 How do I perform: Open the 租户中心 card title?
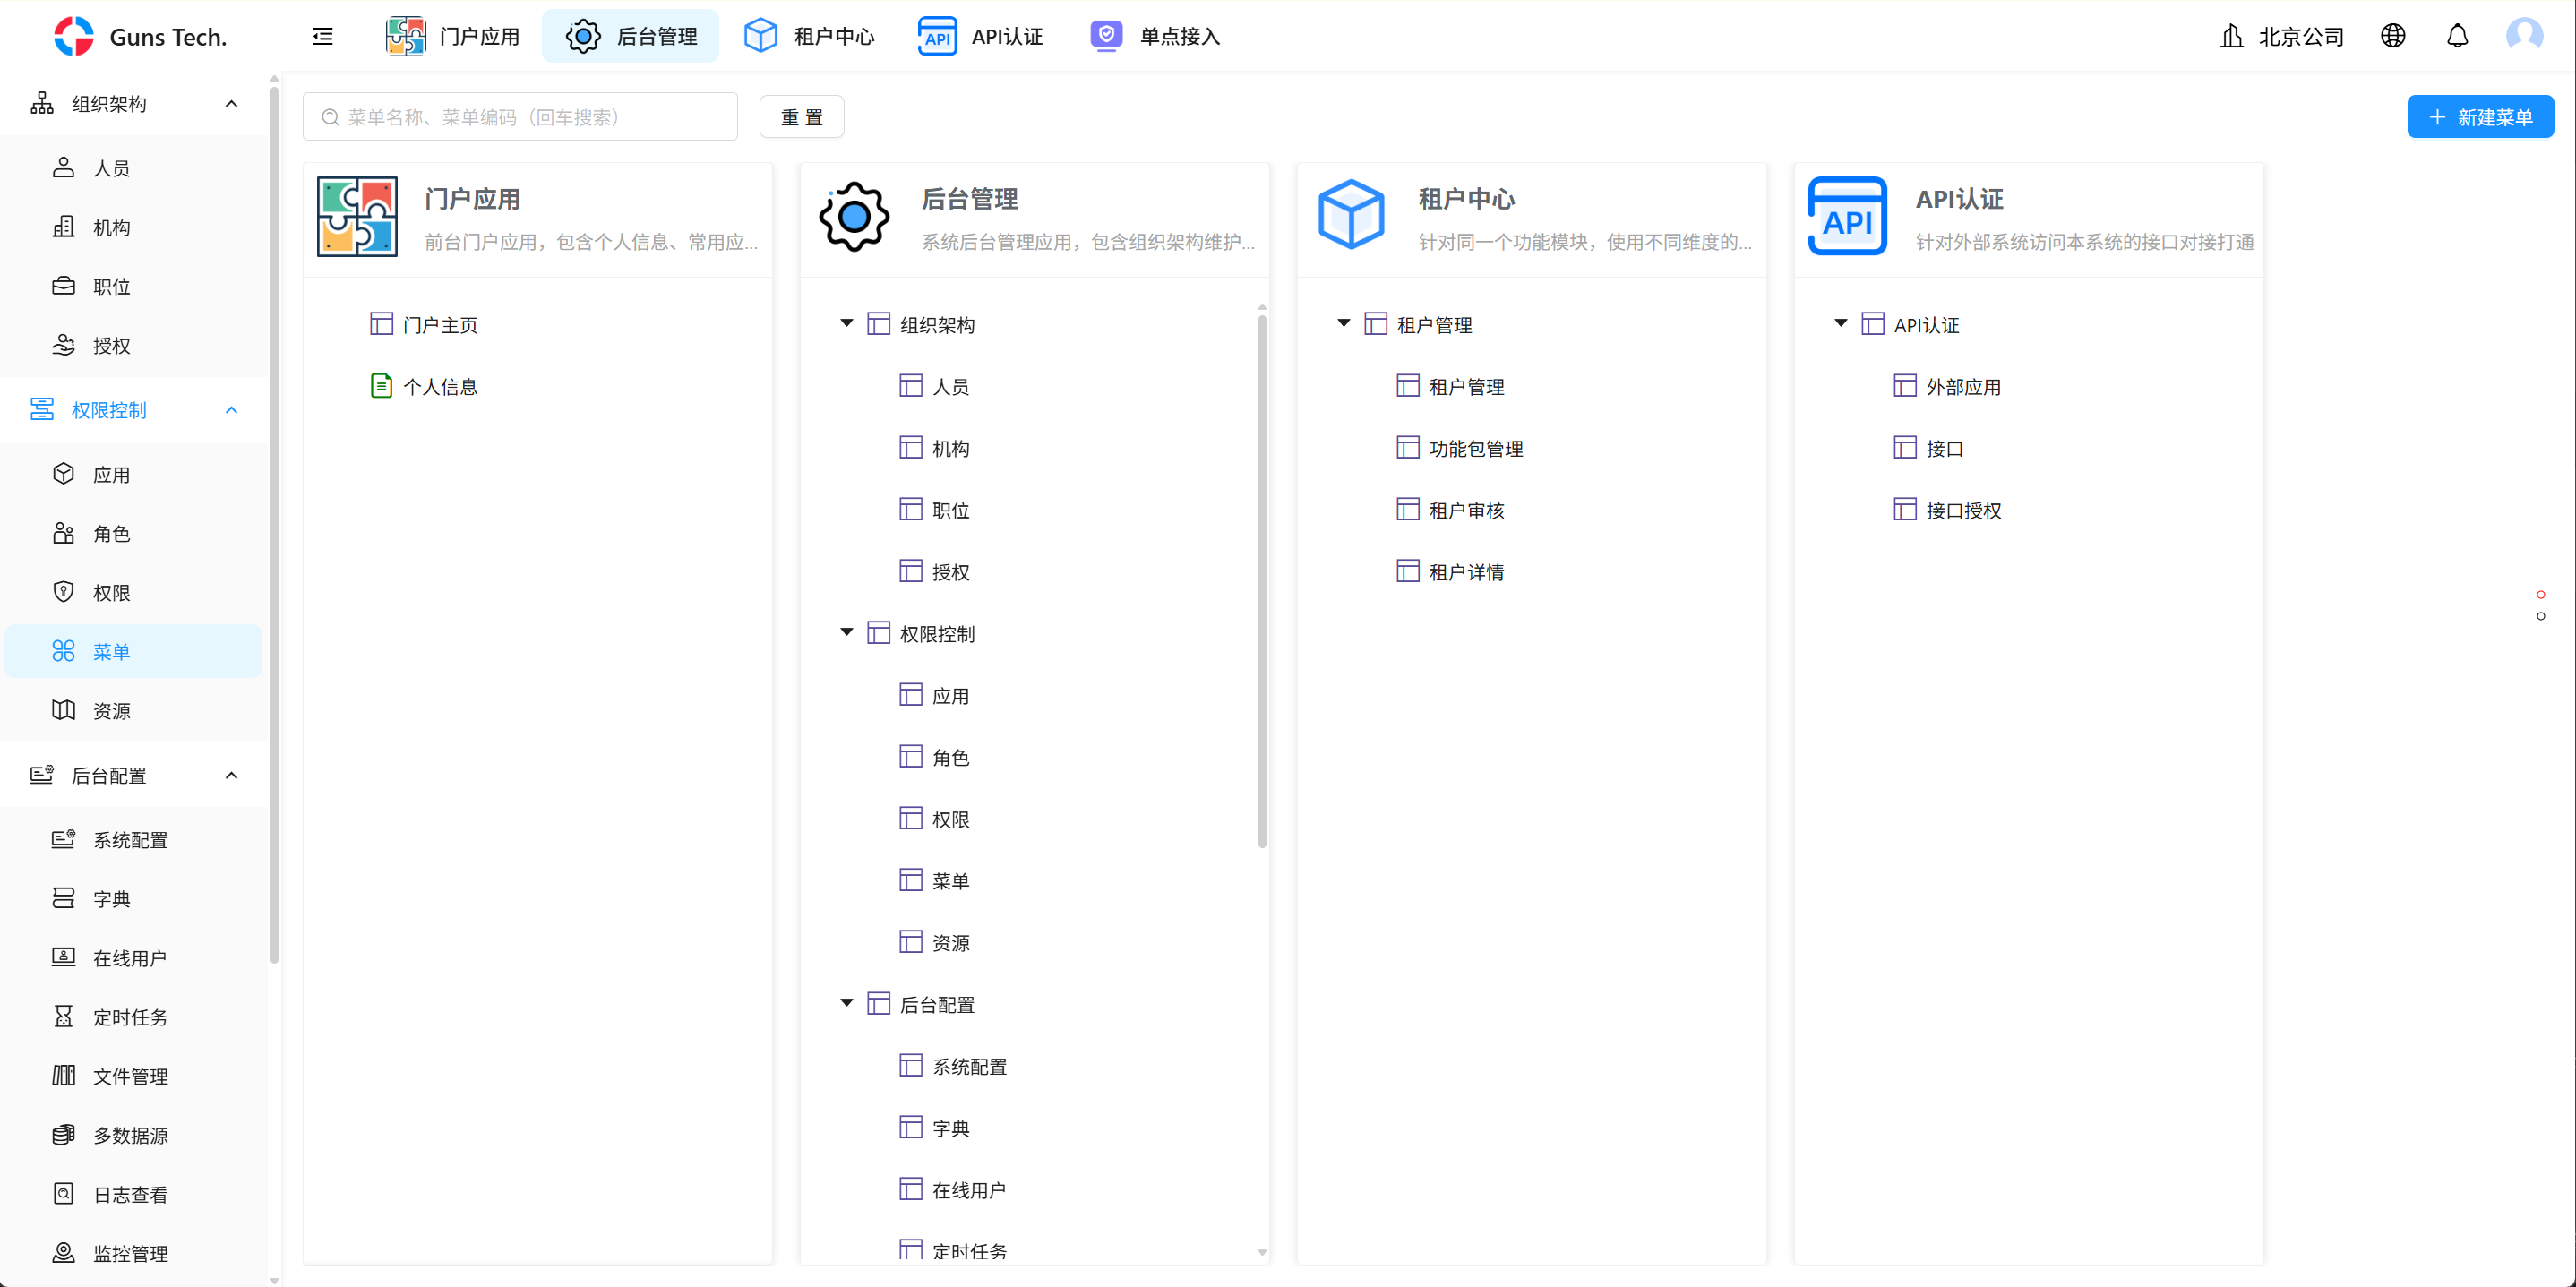1466,199
